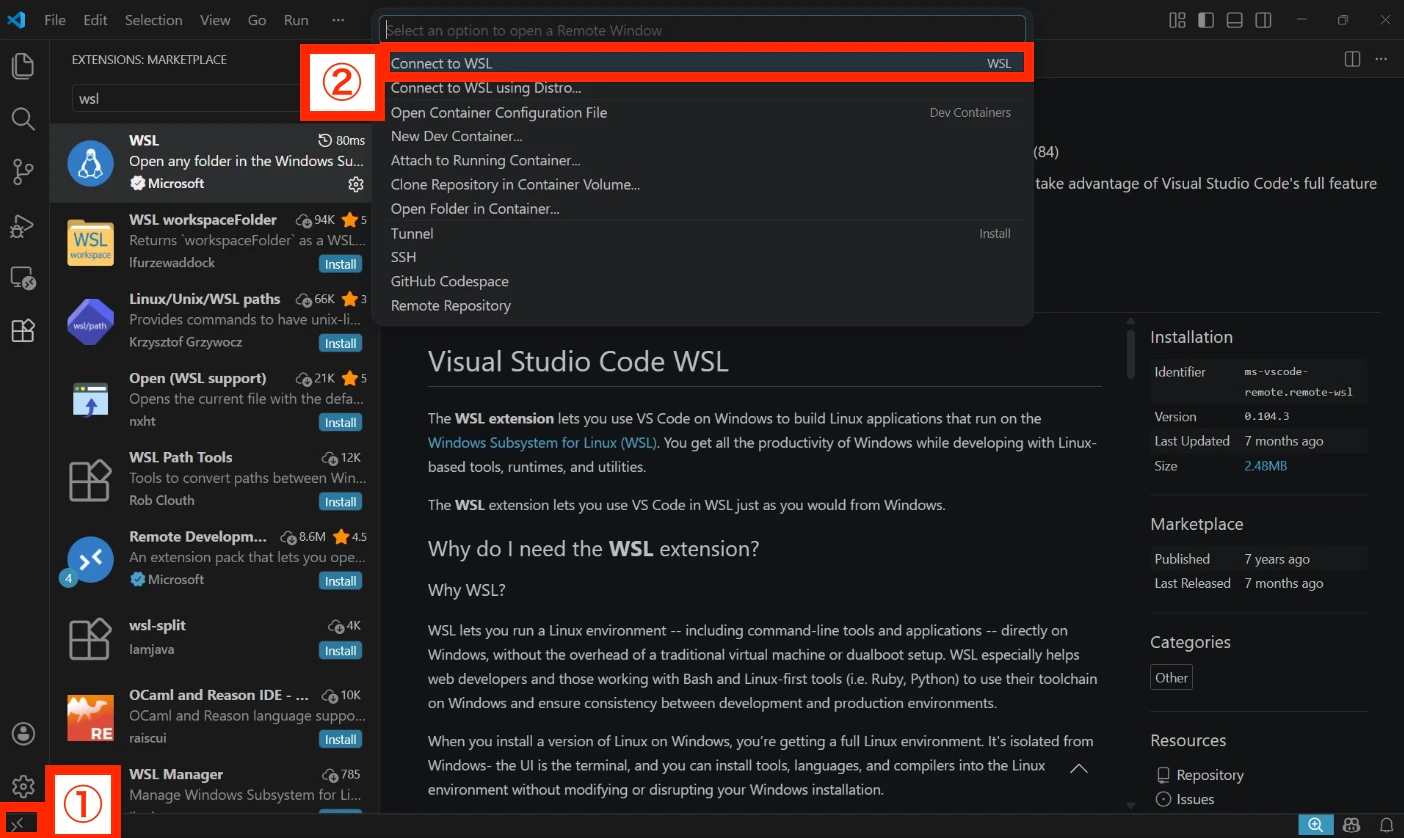Open the Copilot status icon
1404x838 pixels.
[1352, 825]
